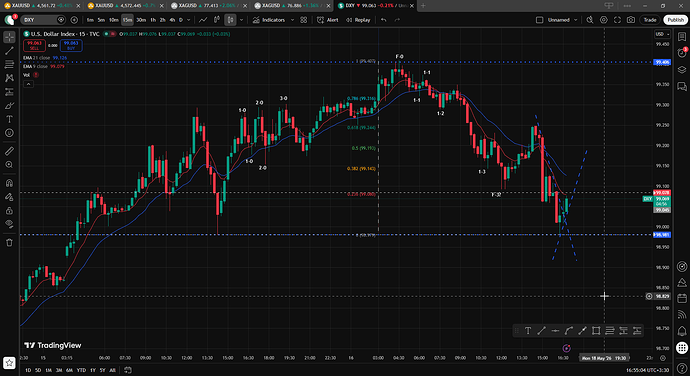Select the trend line drawing tool
690x376 pixels.
pos(9,51)
